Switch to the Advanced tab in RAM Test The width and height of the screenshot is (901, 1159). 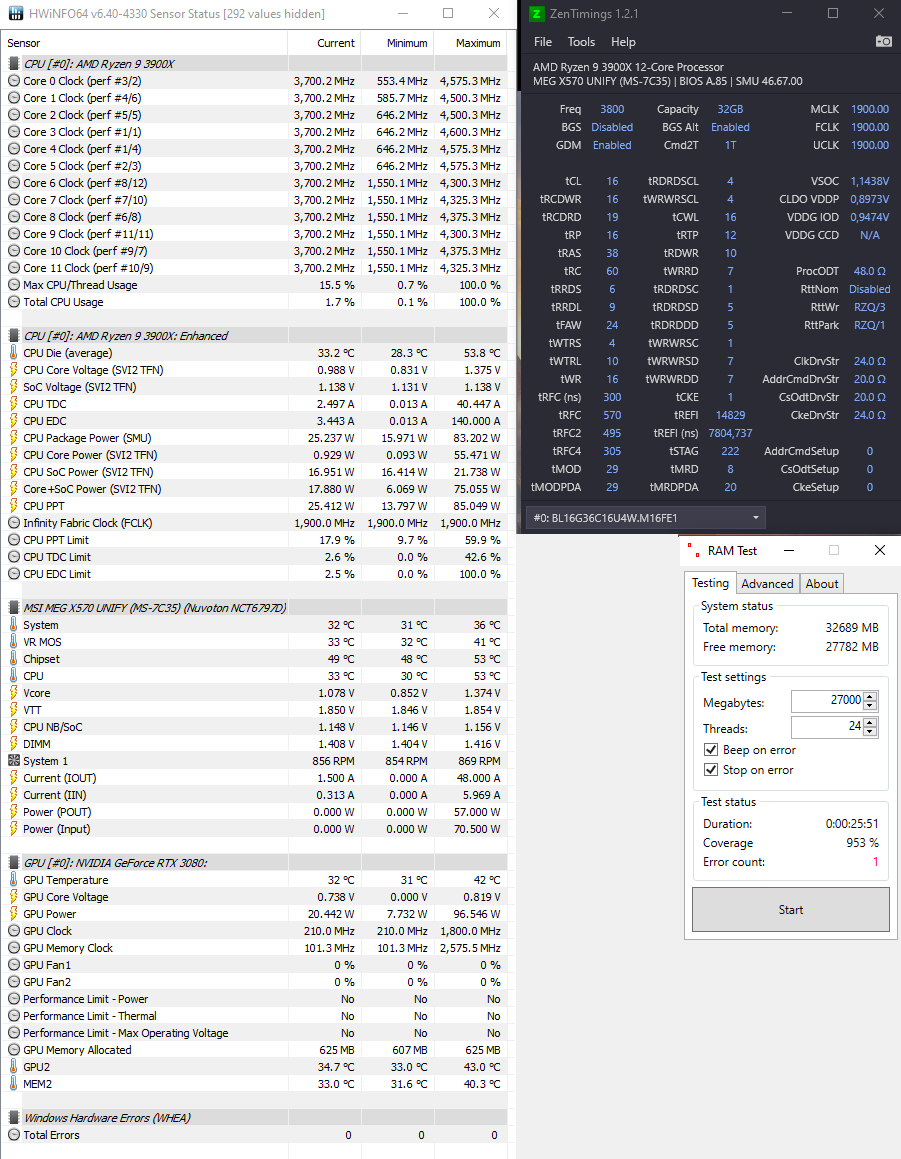click(767, 584)
